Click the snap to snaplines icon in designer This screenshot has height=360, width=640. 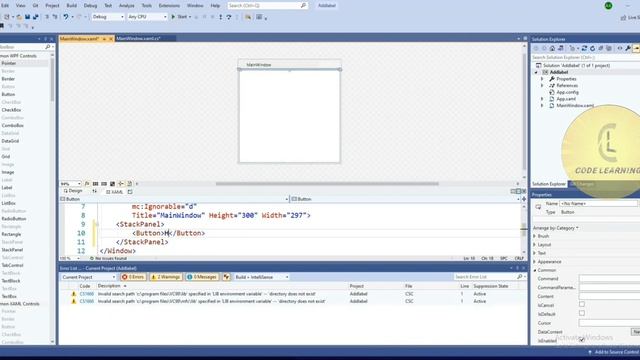coord(121,184)
